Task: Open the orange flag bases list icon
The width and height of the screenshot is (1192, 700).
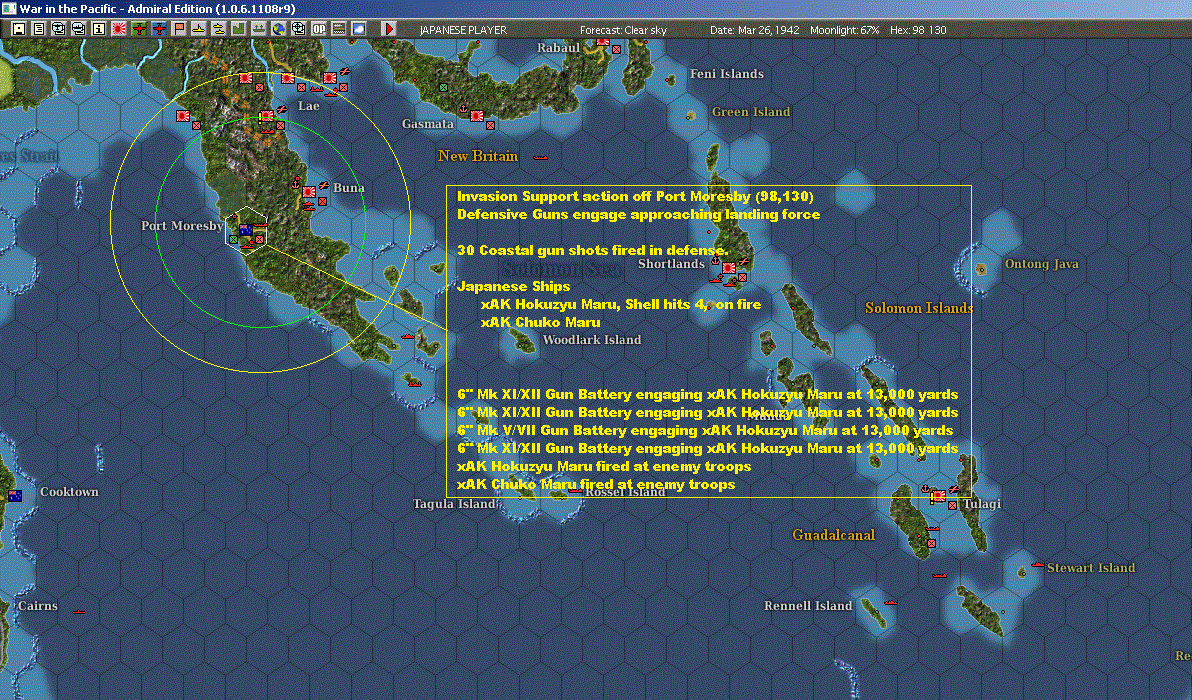Action: tap(179, 29)
